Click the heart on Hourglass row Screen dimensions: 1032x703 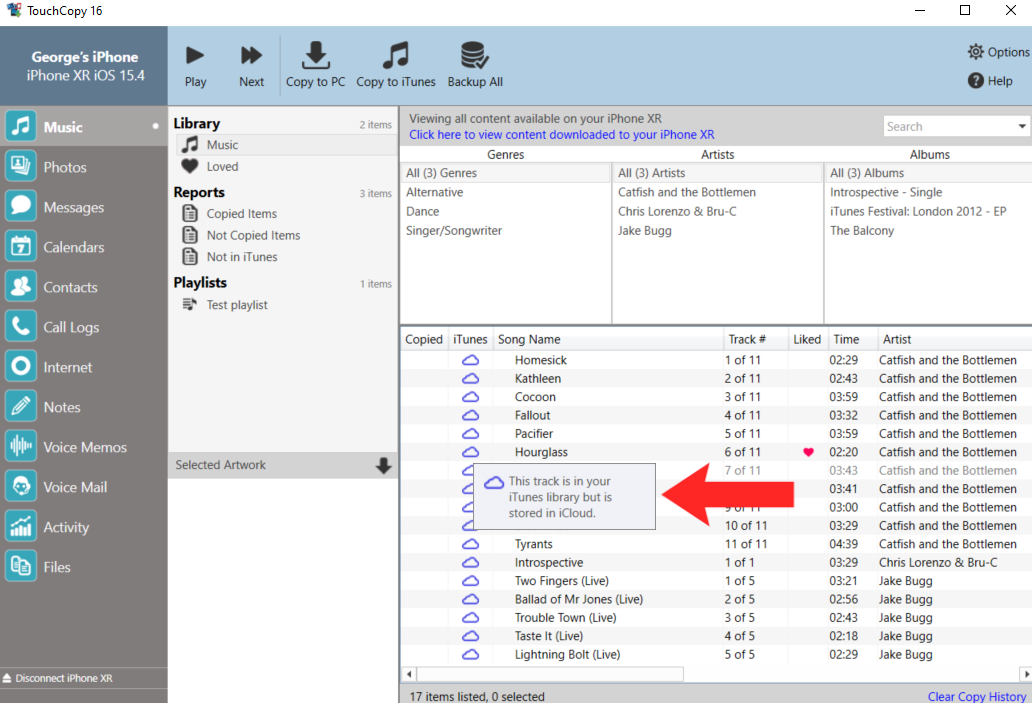(808, 452)
